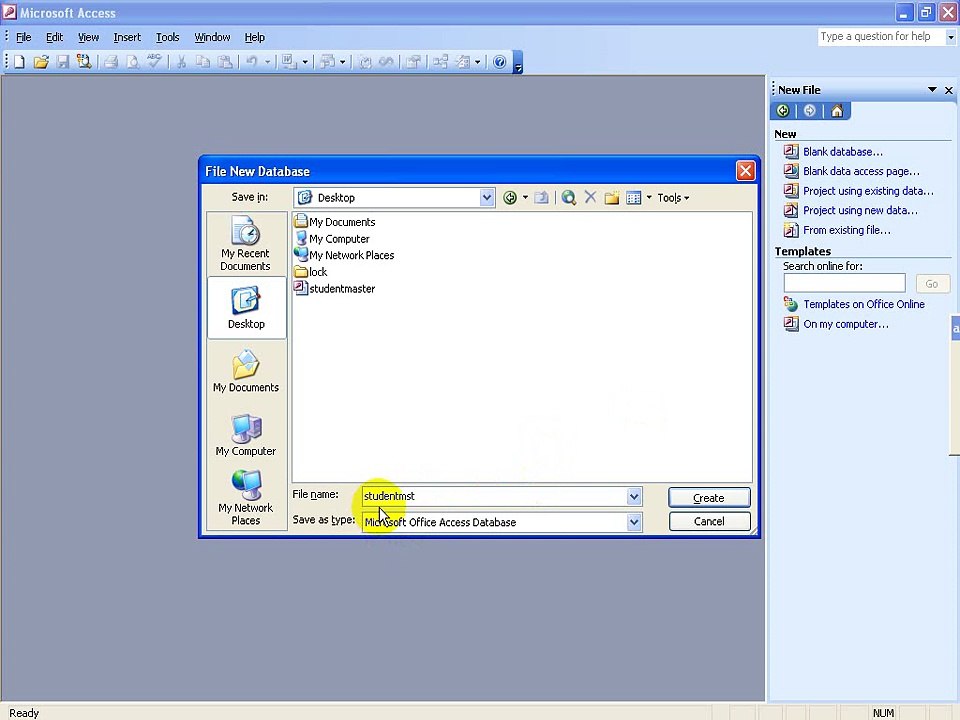
Task: Click the Create button
Action: pos(709,498)
